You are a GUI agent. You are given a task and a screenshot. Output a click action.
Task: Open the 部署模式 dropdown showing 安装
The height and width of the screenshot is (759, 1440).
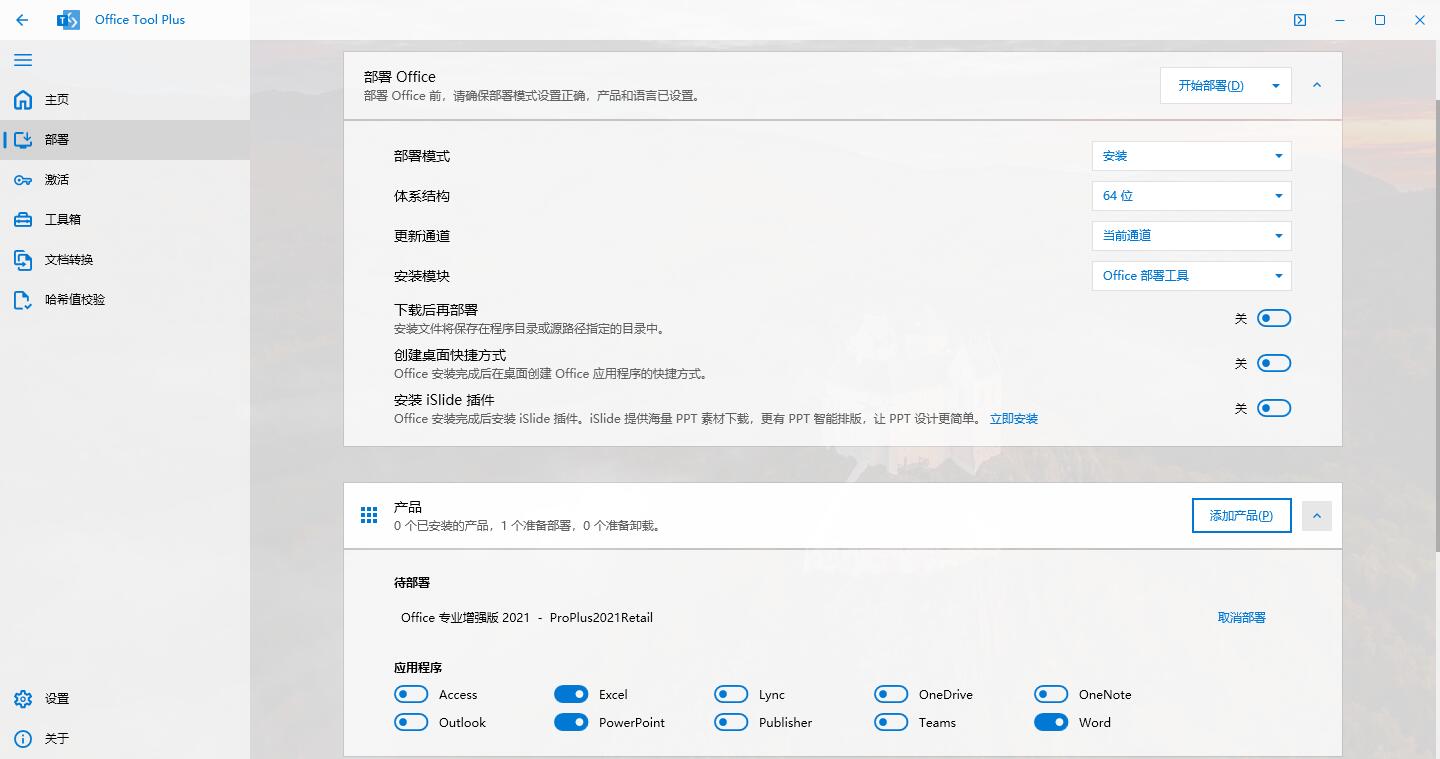pyautogui.click(x=1191, y=156)
